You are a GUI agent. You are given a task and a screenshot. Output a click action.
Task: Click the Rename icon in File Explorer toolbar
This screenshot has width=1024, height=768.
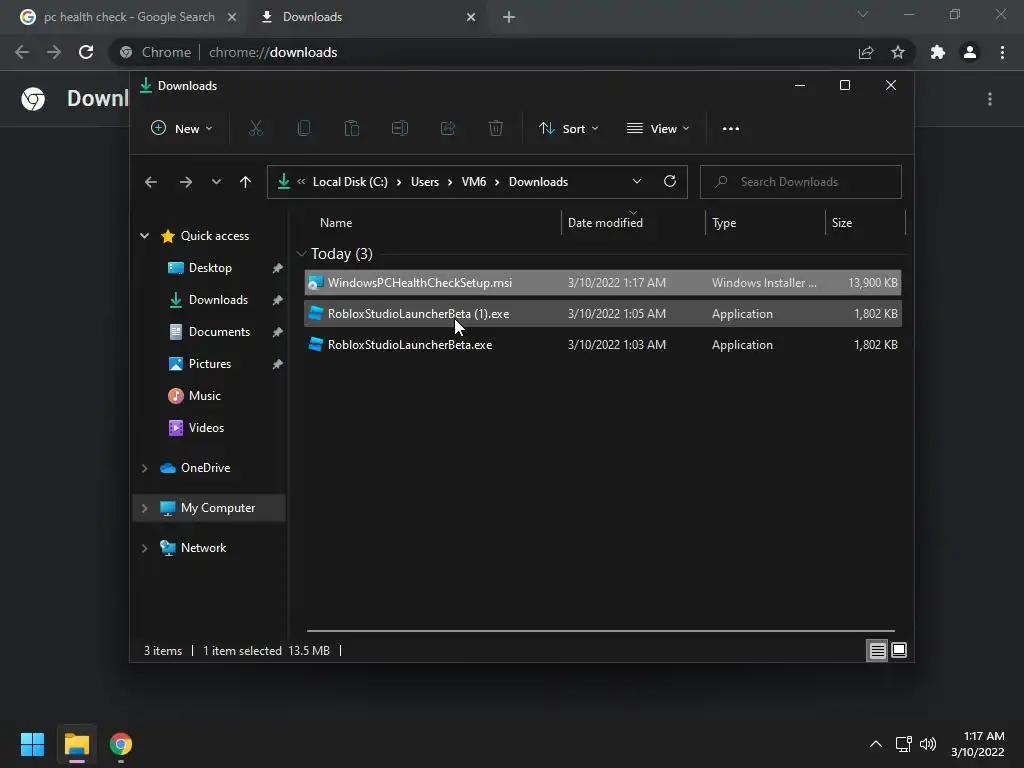(400, 128)
